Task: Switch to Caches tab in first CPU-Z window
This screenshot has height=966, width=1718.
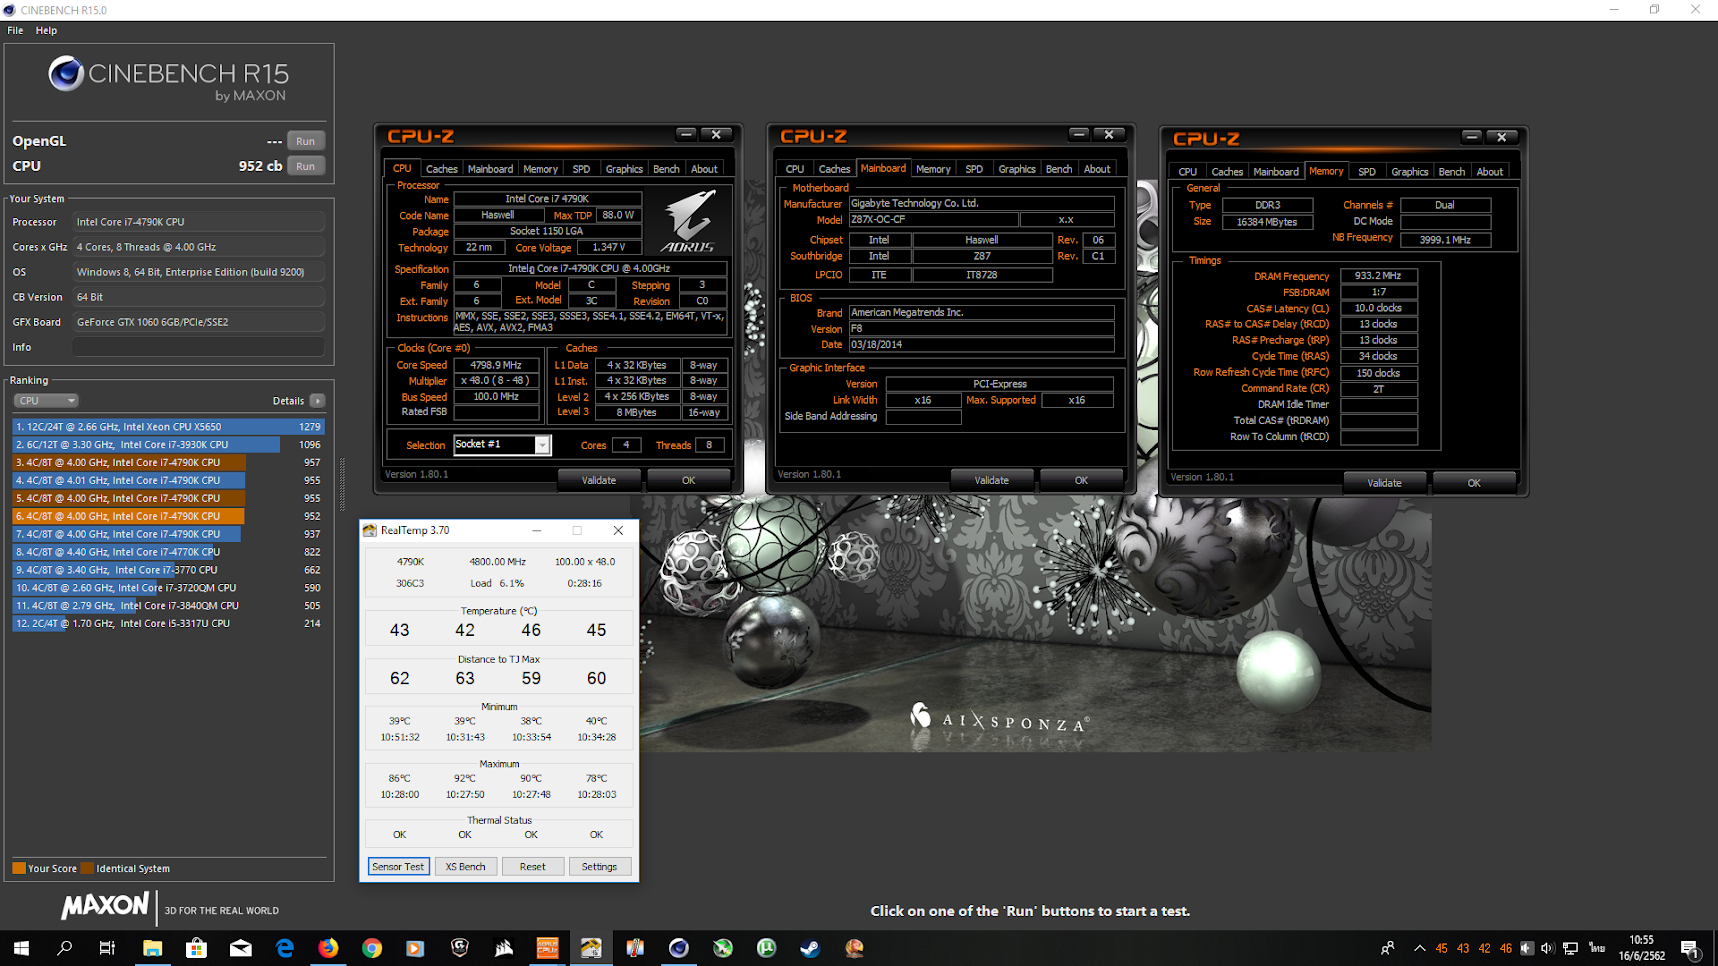Action: (441, 169)
